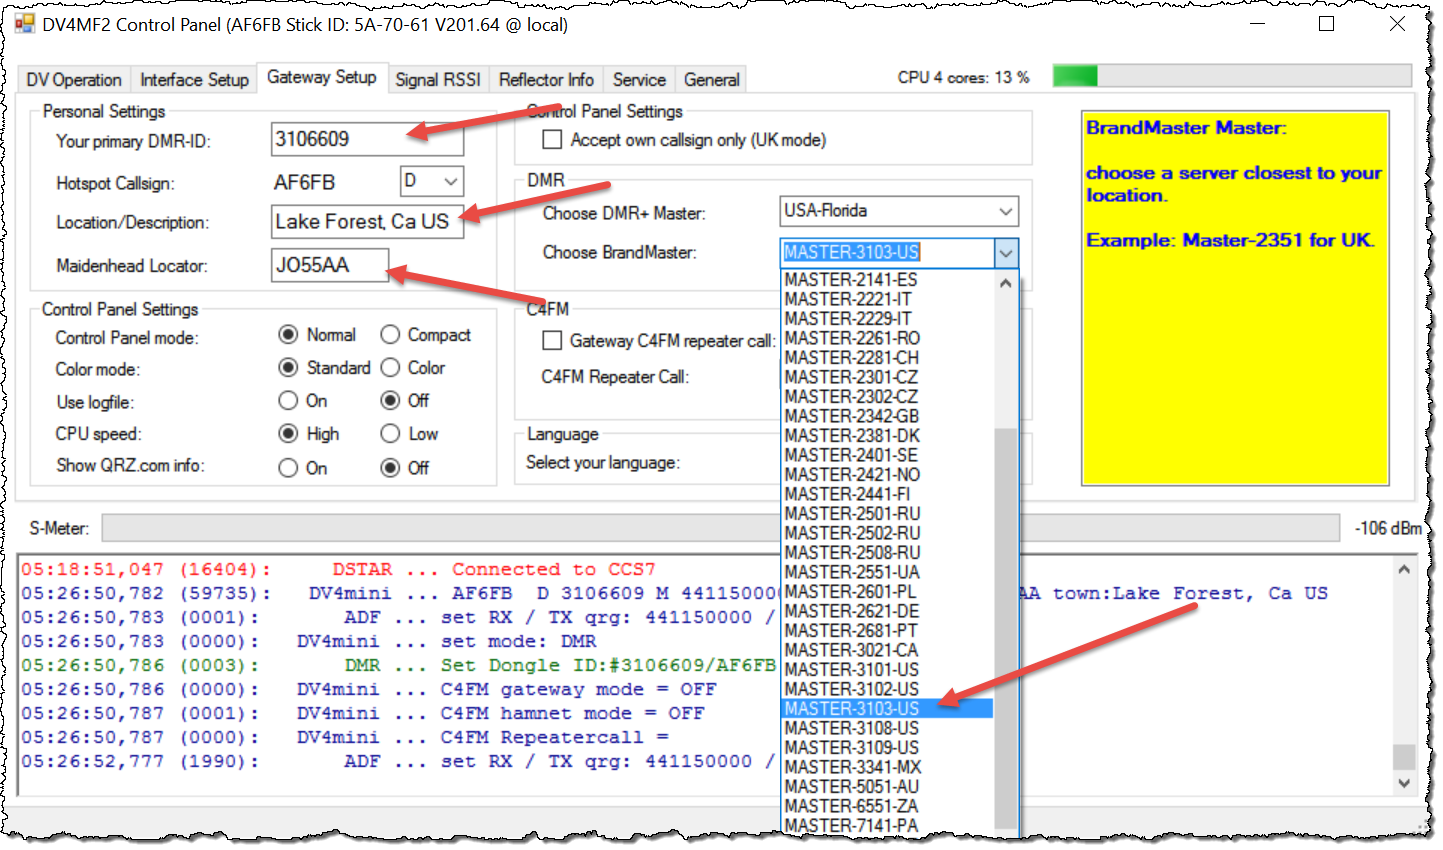Set CPU speed to Low
This screenshot has height=850, width=1443.
(x=409, y=434)
